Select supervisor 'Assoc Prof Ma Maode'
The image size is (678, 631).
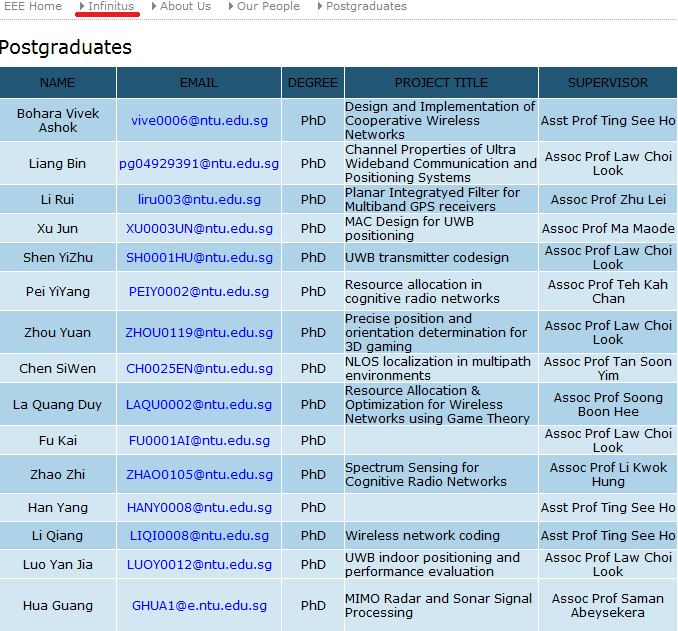pyautogui.click(x=608, y=228)
